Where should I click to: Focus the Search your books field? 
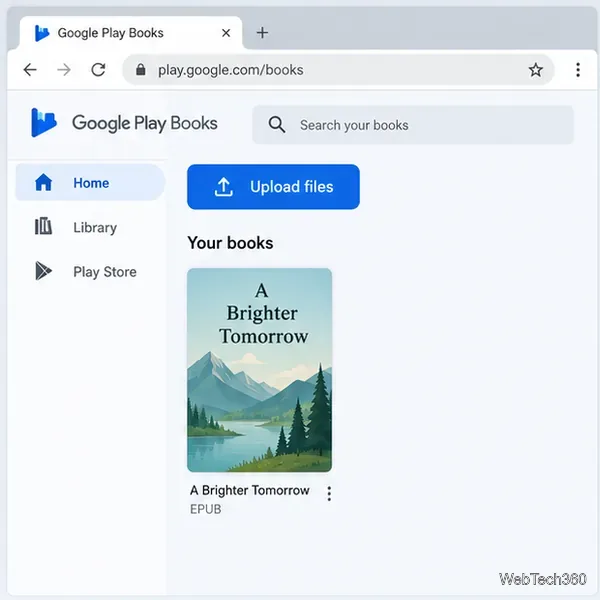pyautogui.click(x=412, y=125)
